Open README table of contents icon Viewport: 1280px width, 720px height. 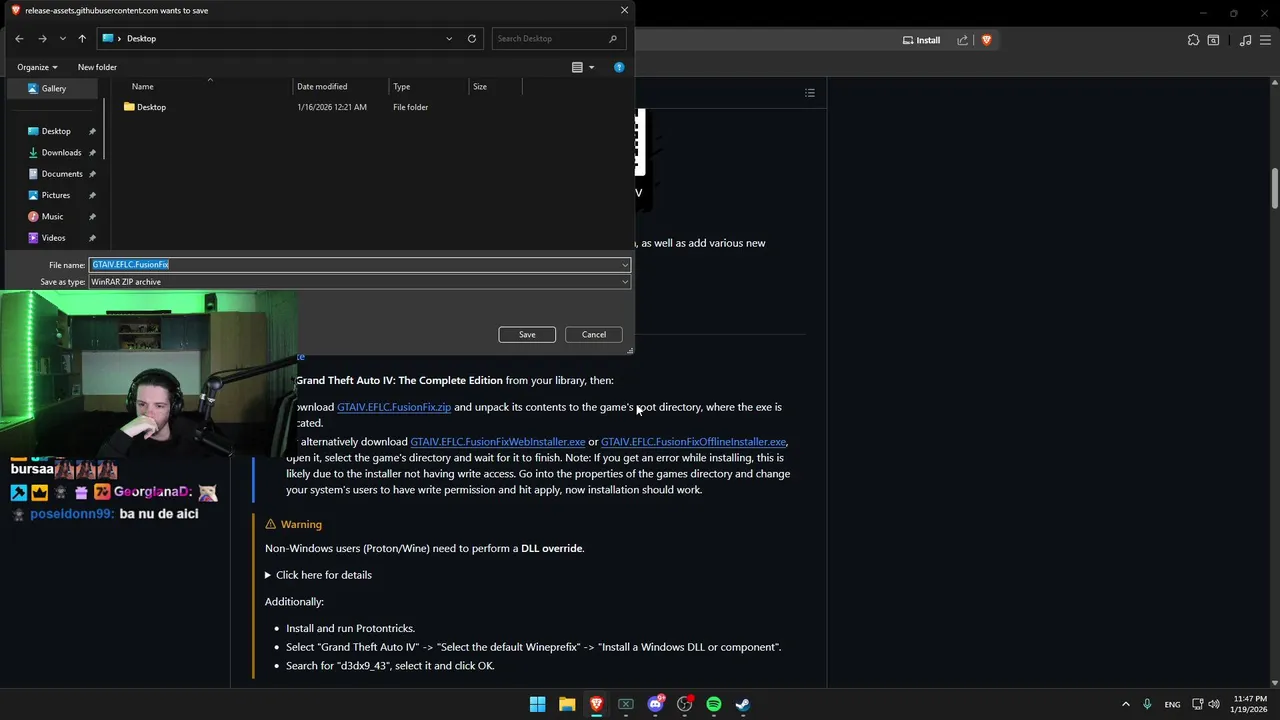point(810,93)
